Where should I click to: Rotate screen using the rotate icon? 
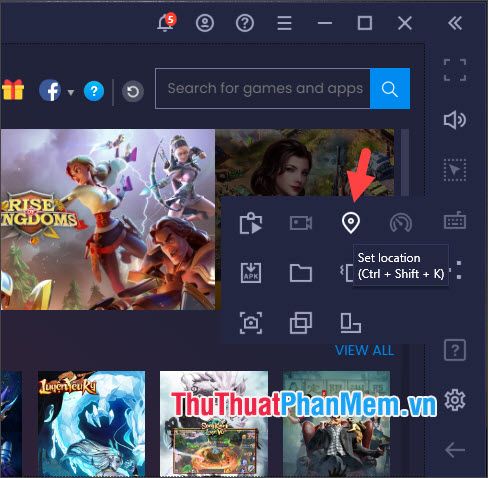[x=351, y=323]
